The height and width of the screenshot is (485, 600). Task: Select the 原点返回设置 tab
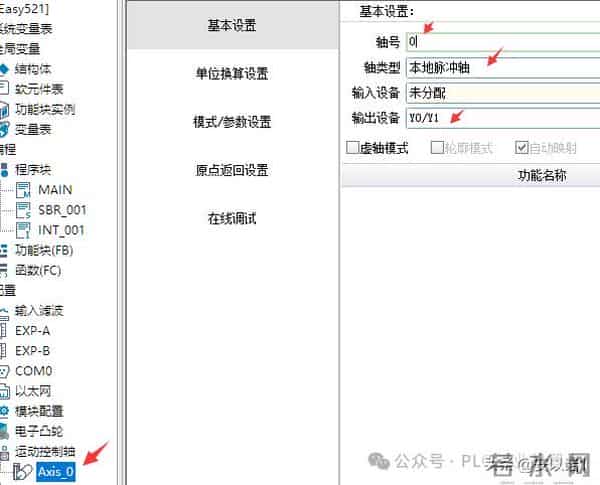(232, 170)
